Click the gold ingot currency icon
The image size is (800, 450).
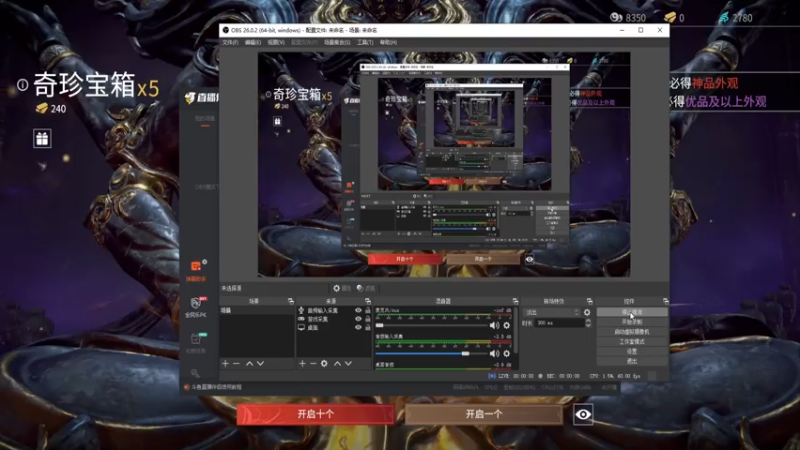(670, 17)
